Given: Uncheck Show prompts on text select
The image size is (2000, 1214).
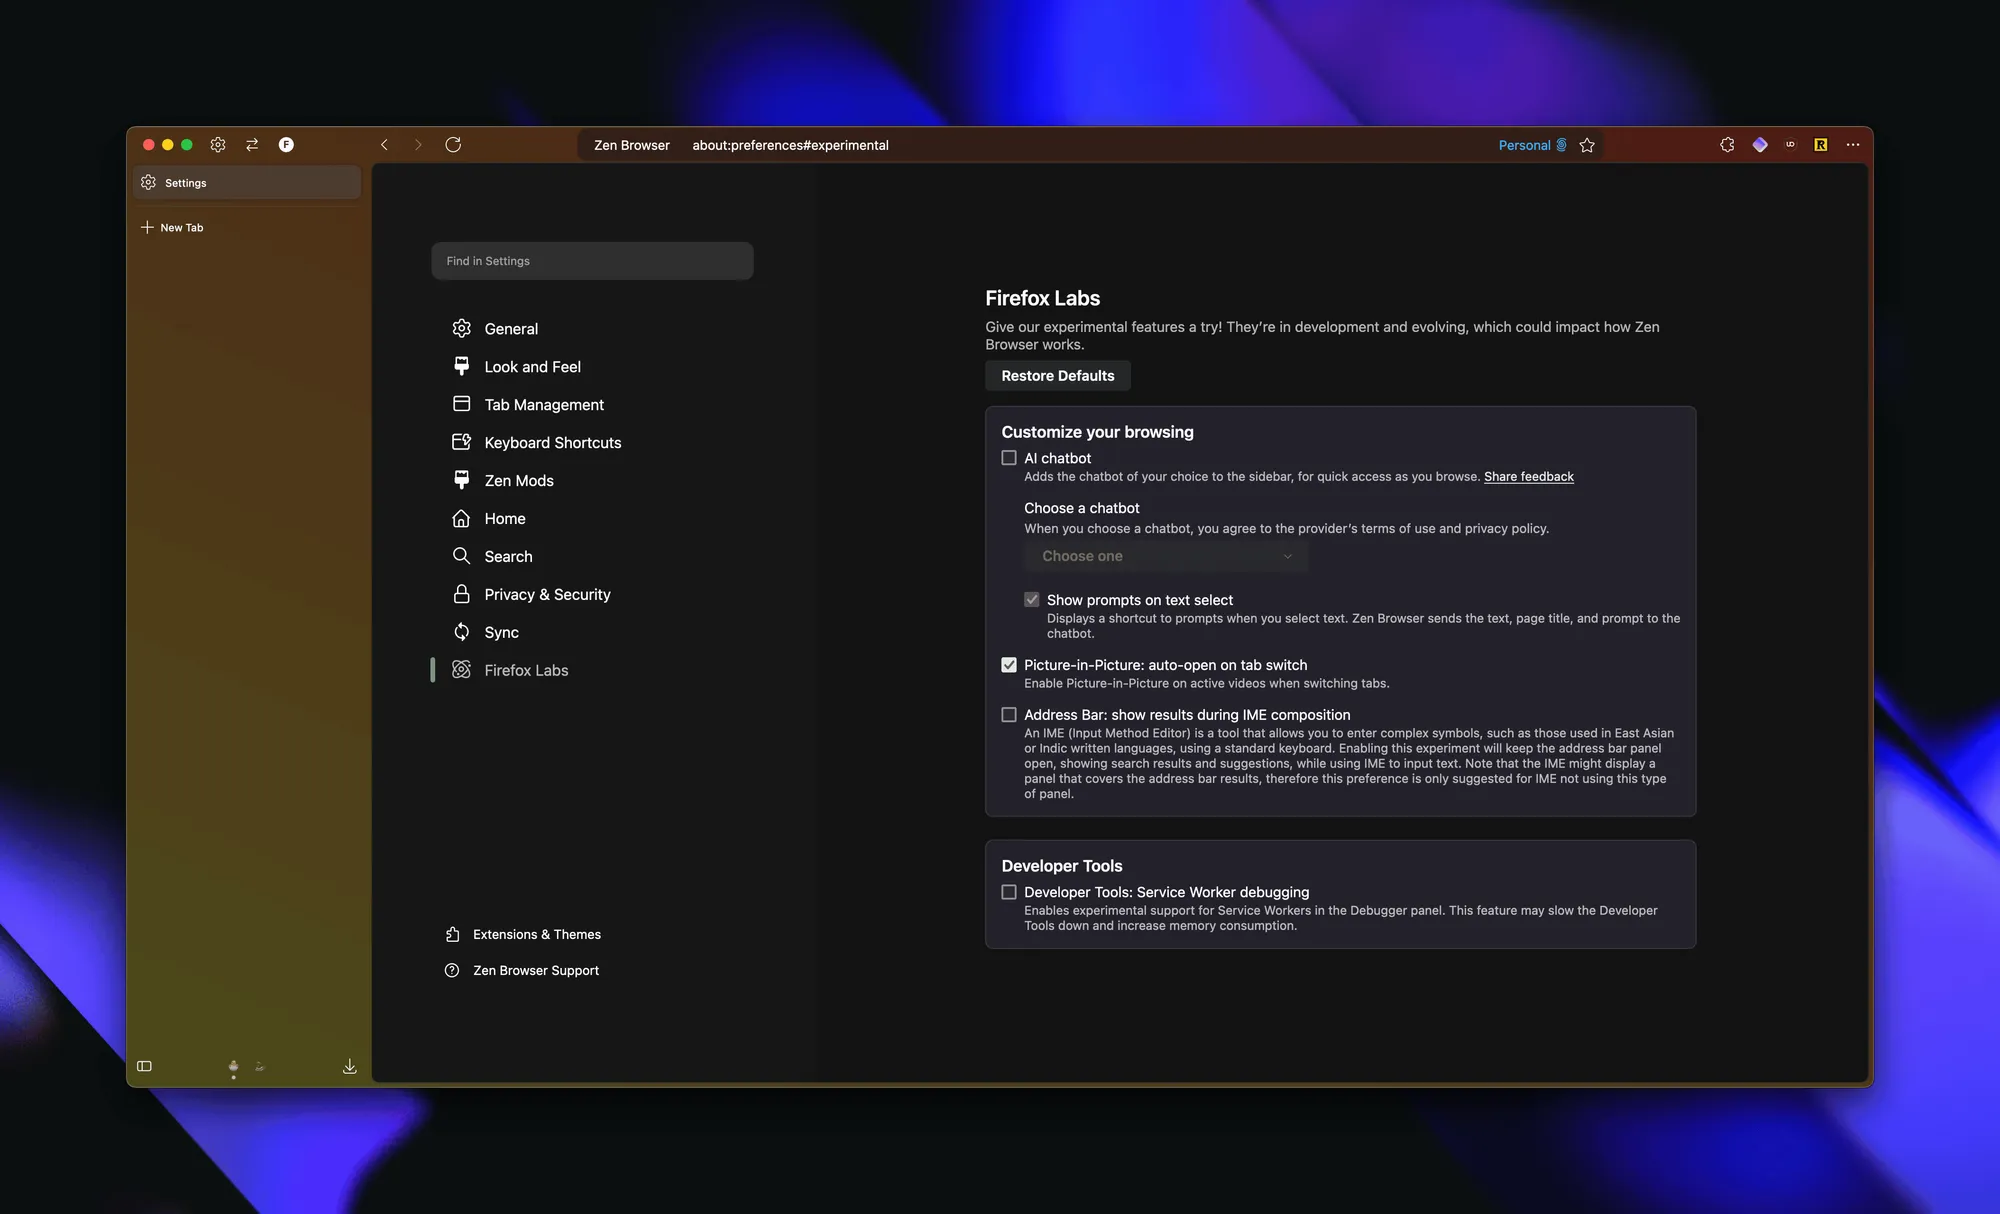Looking at the screenshot, I should 1031,599.
